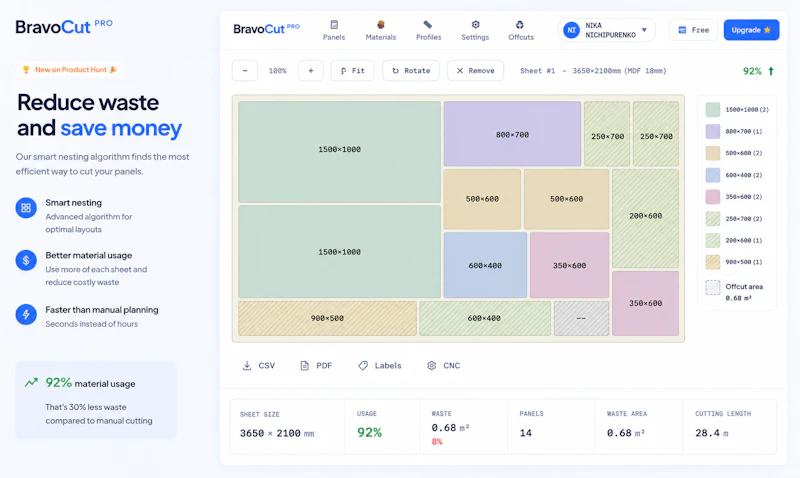Open the Profiles tab icon
This screenshot has height=478, width=800.
click(428, 24)
